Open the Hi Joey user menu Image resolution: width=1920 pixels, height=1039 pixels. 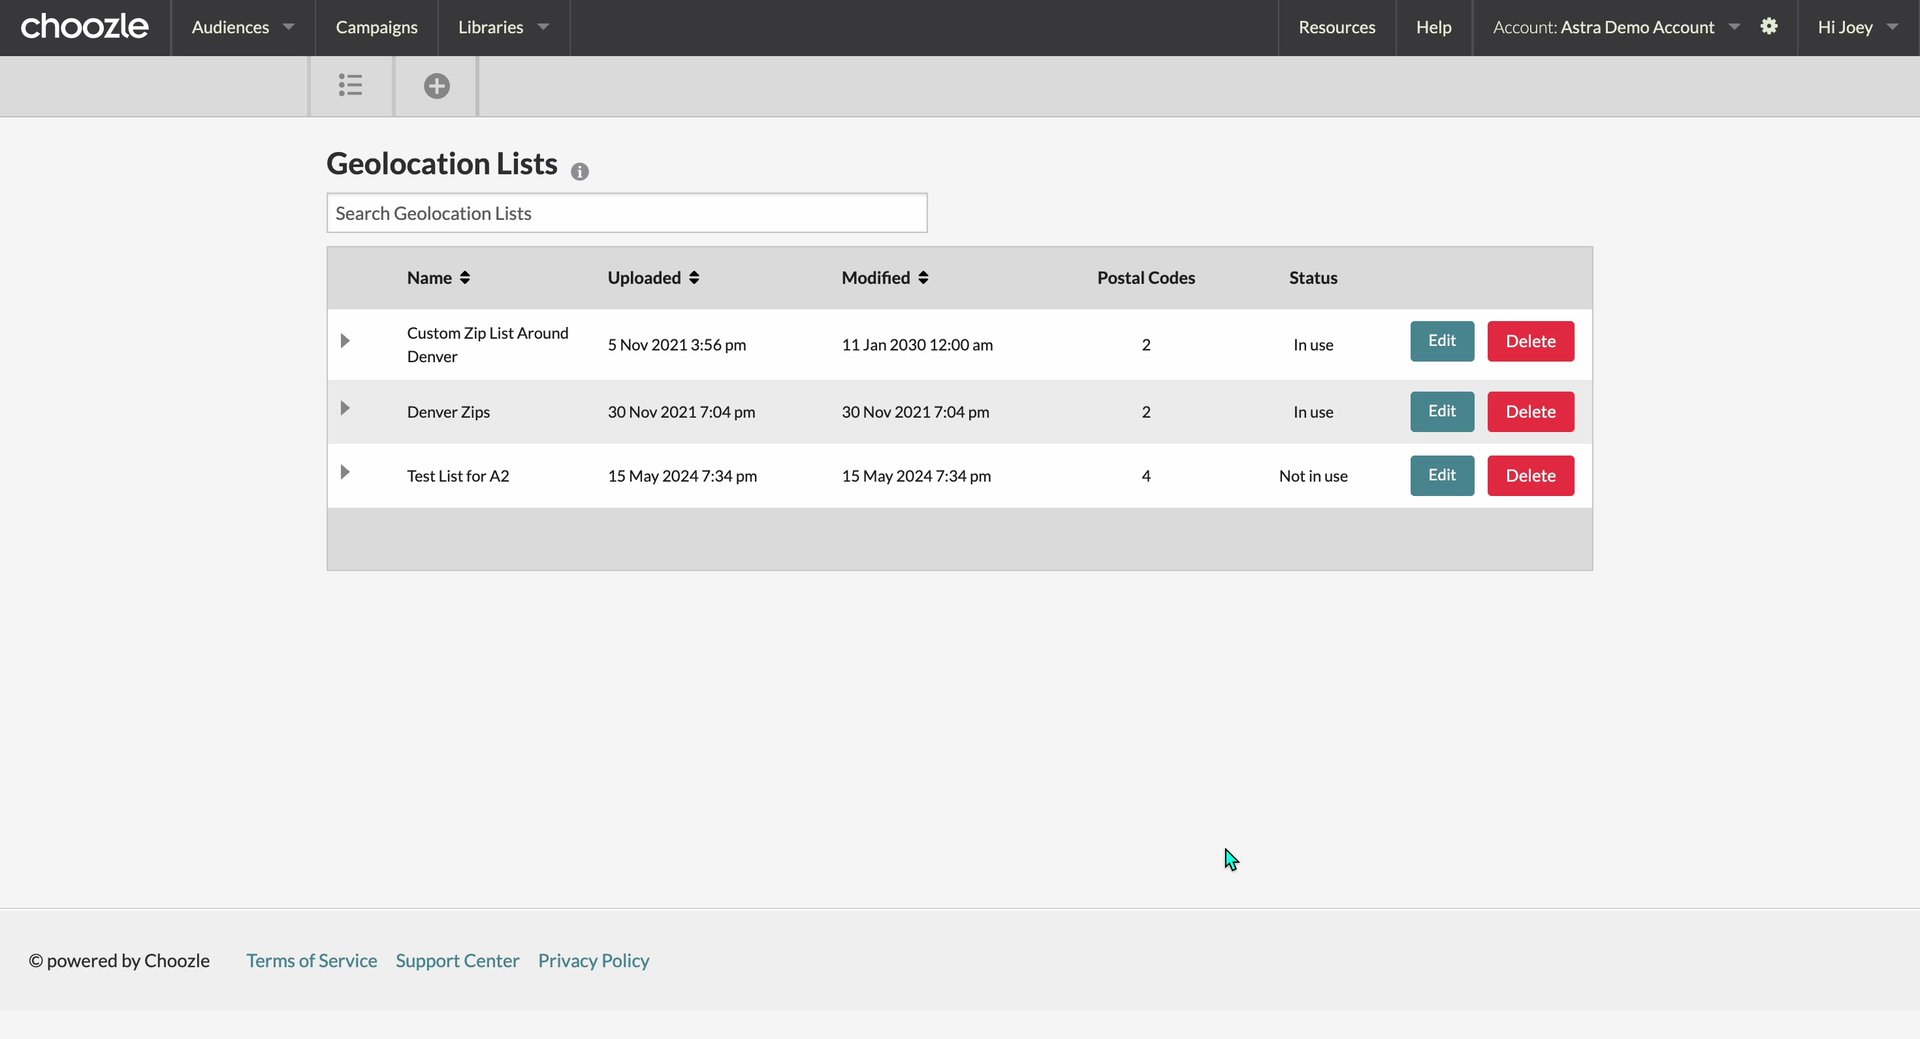[1857, 27]
